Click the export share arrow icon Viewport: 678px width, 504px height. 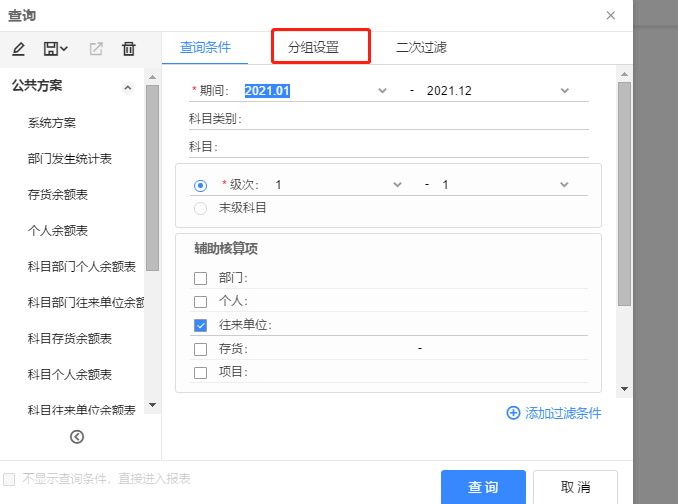pos(96,48)
